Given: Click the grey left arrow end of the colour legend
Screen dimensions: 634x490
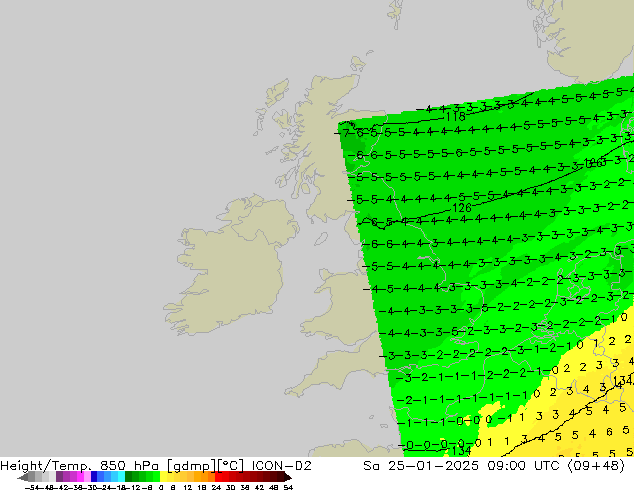Looking at the screenshot, I should pyautogui.click(x=22, y=477).
